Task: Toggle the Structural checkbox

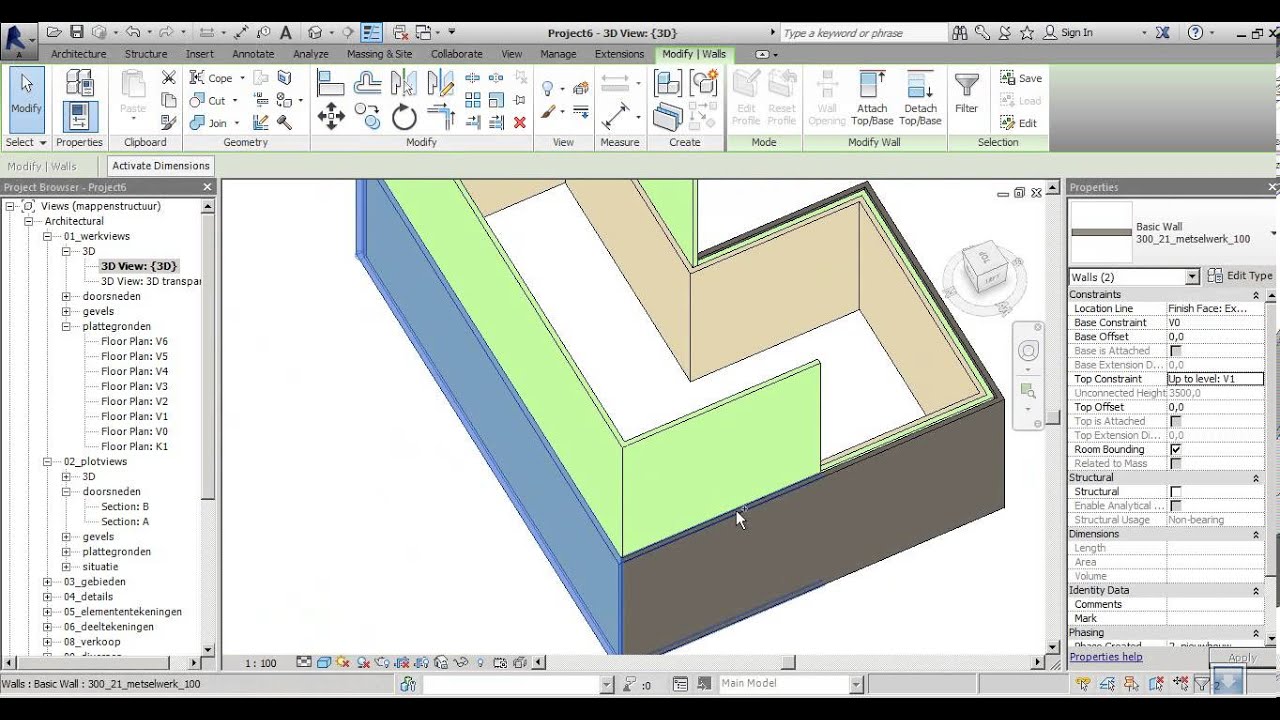Action: 1175,491
